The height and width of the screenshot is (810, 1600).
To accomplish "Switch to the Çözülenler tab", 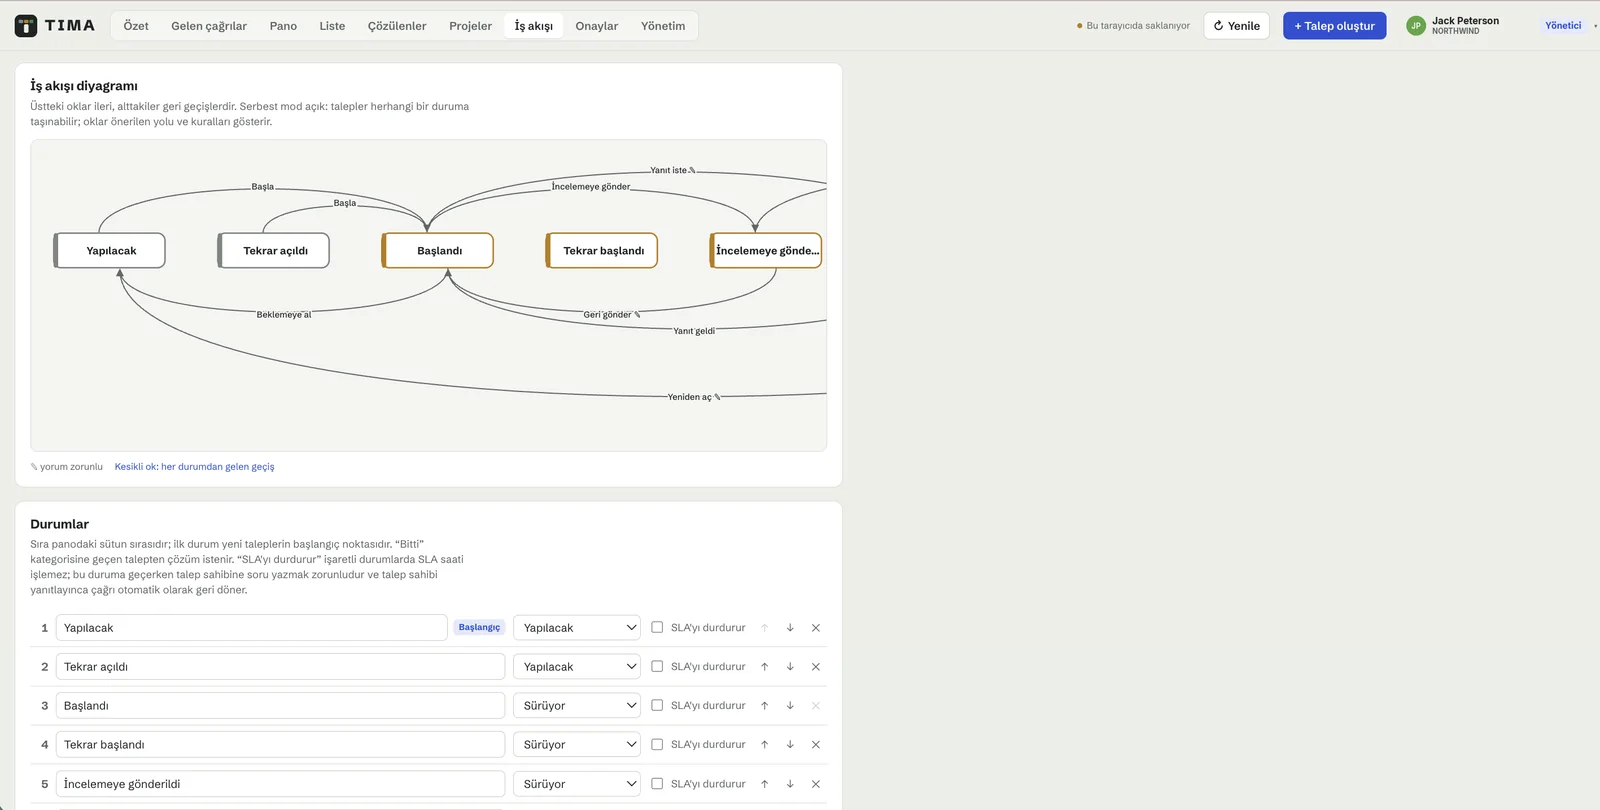I will 397,26.
